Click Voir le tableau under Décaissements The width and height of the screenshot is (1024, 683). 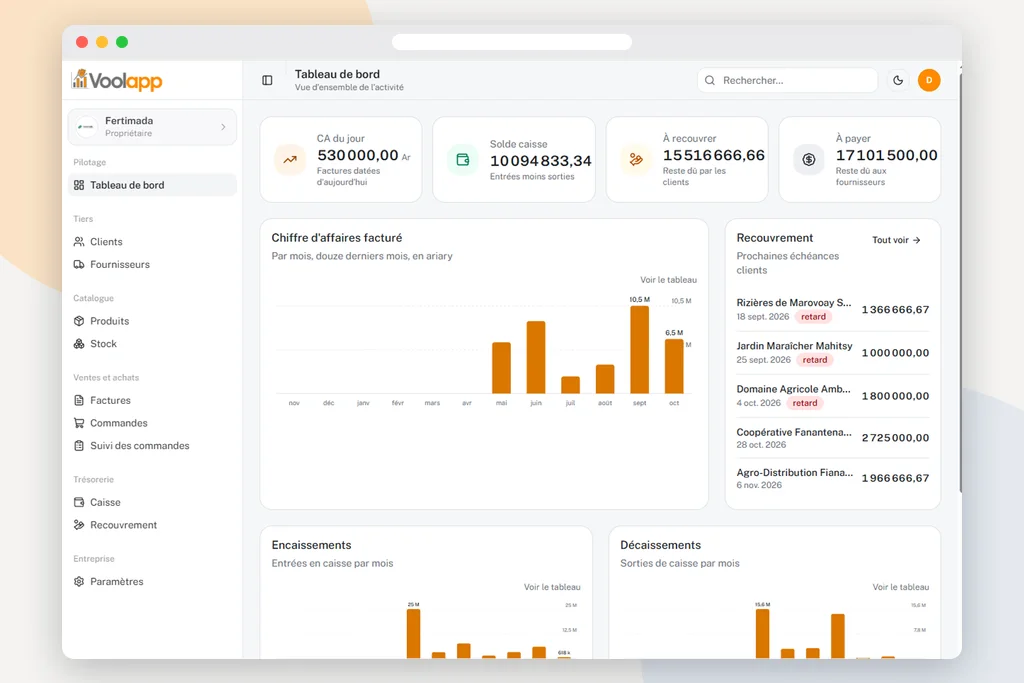pos(901,587)
